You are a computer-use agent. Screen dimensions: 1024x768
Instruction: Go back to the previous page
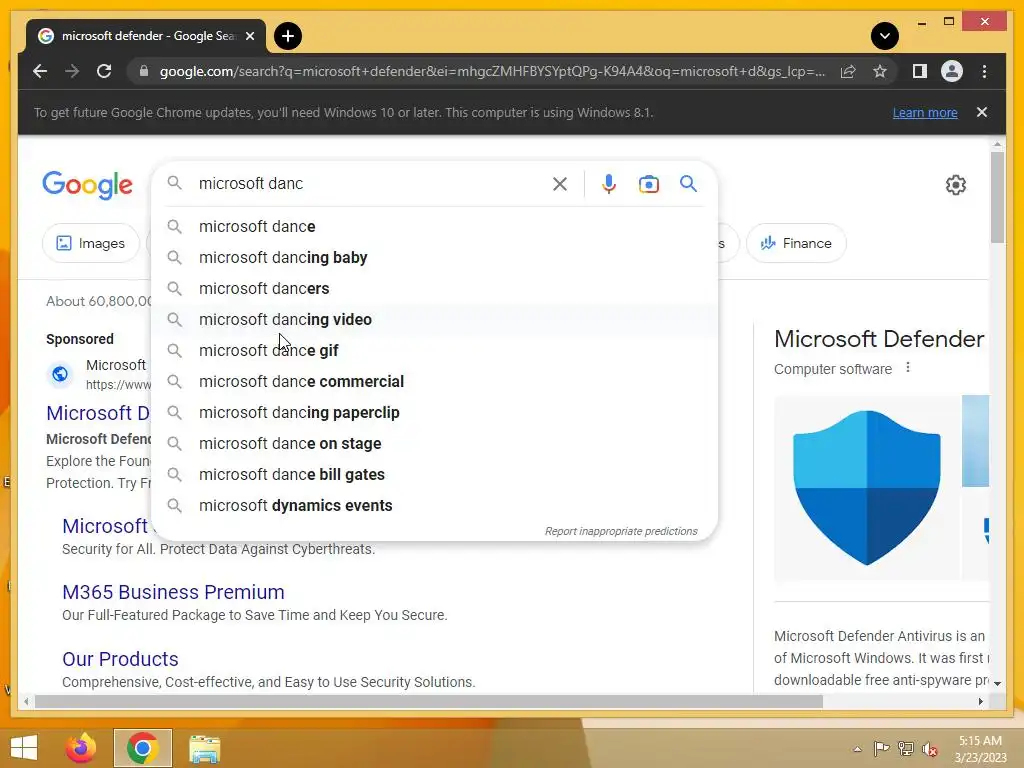coord(40,71)
